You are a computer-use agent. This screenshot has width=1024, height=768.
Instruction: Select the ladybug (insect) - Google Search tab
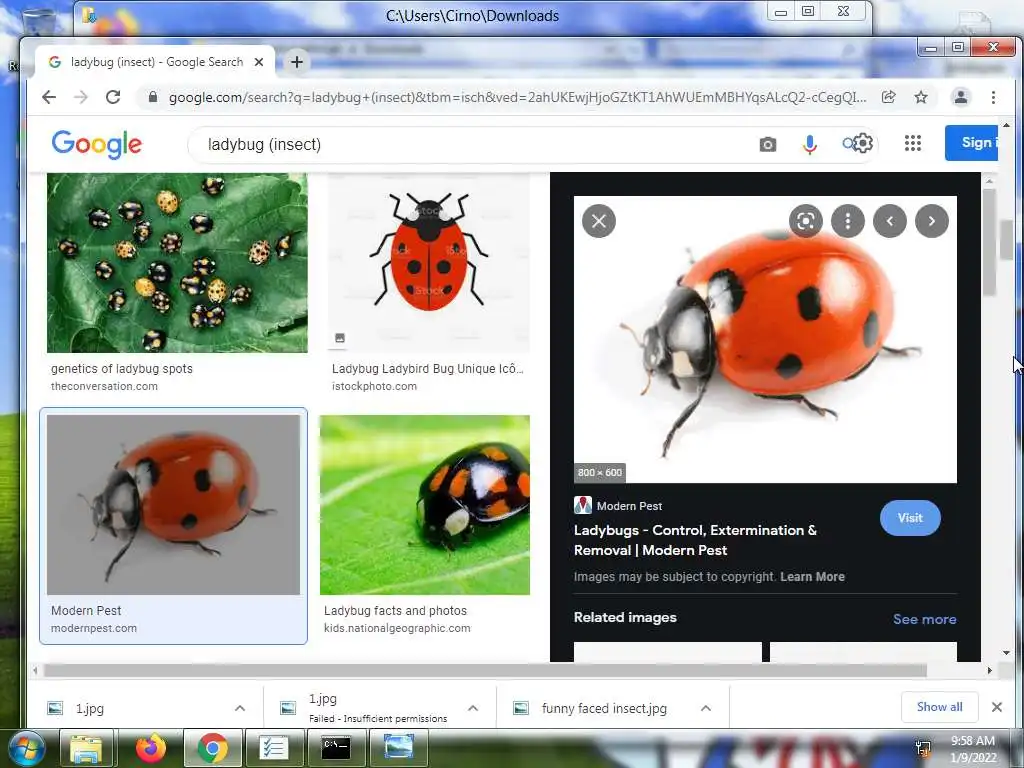pos(157,62)
